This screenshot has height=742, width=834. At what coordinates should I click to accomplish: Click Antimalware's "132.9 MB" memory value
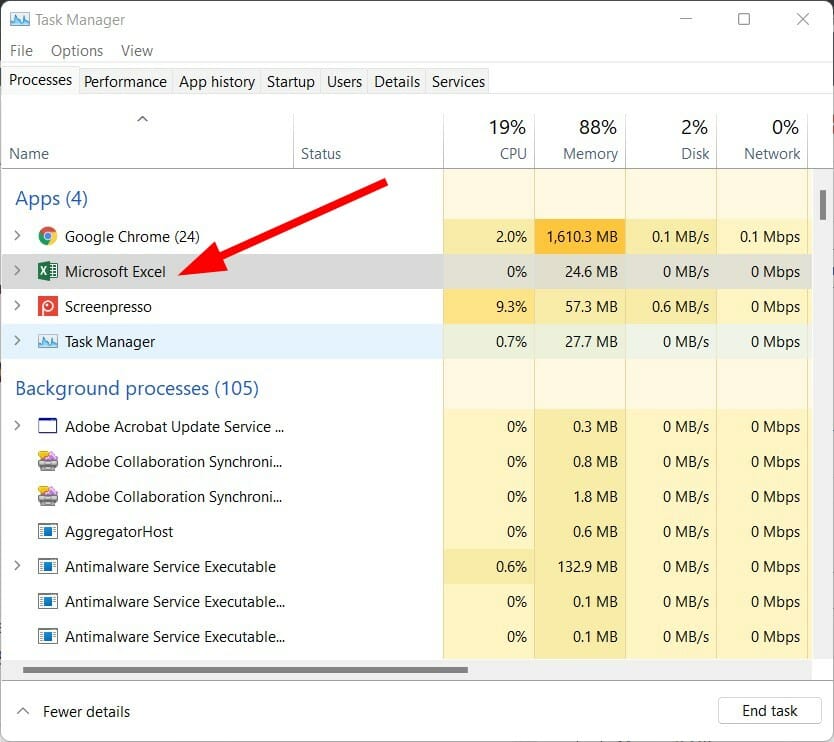coord(587,566)
